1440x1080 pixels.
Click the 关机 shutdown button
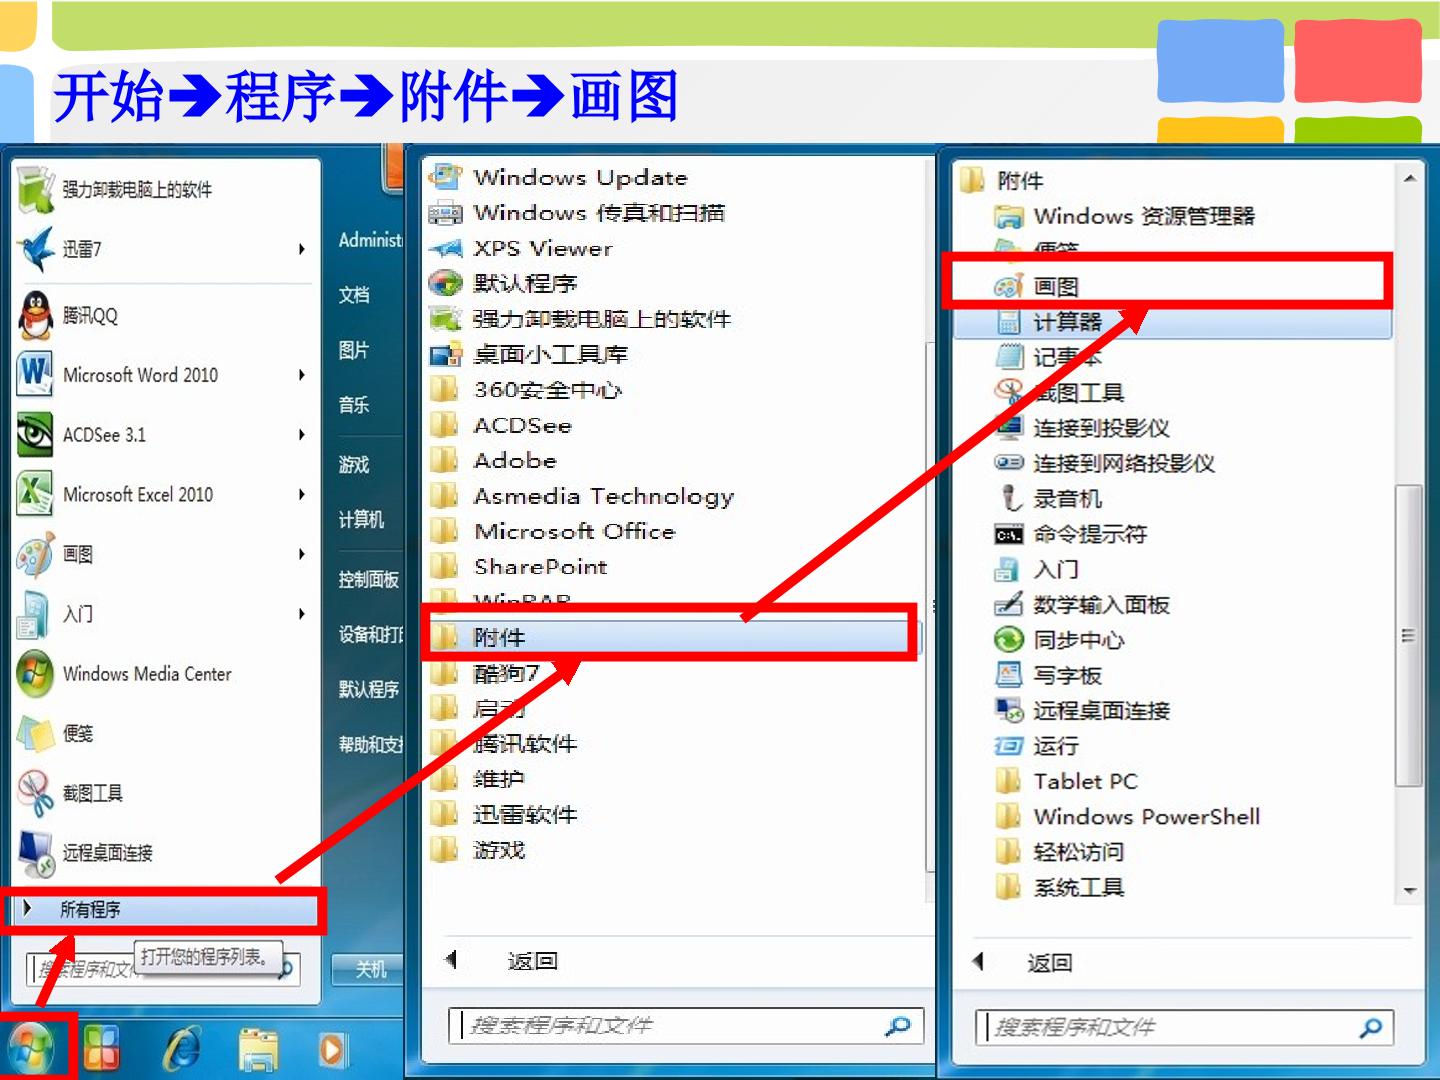369,968
